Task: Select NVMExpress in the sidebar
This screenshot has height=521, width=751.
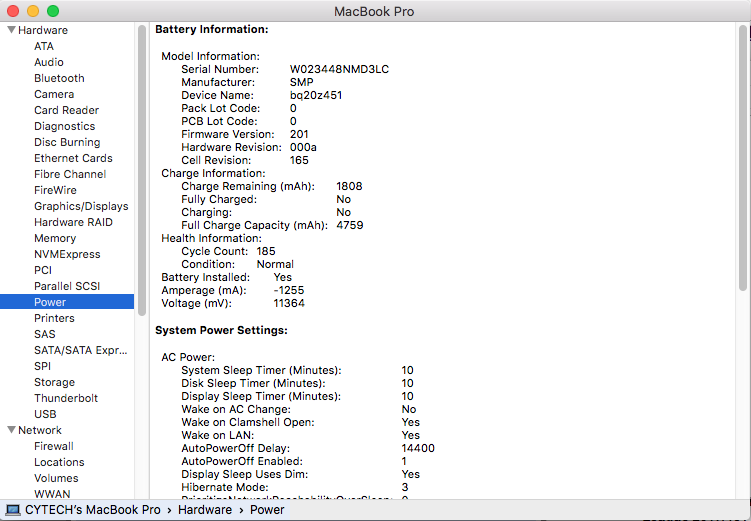Action: click(67, 254)
